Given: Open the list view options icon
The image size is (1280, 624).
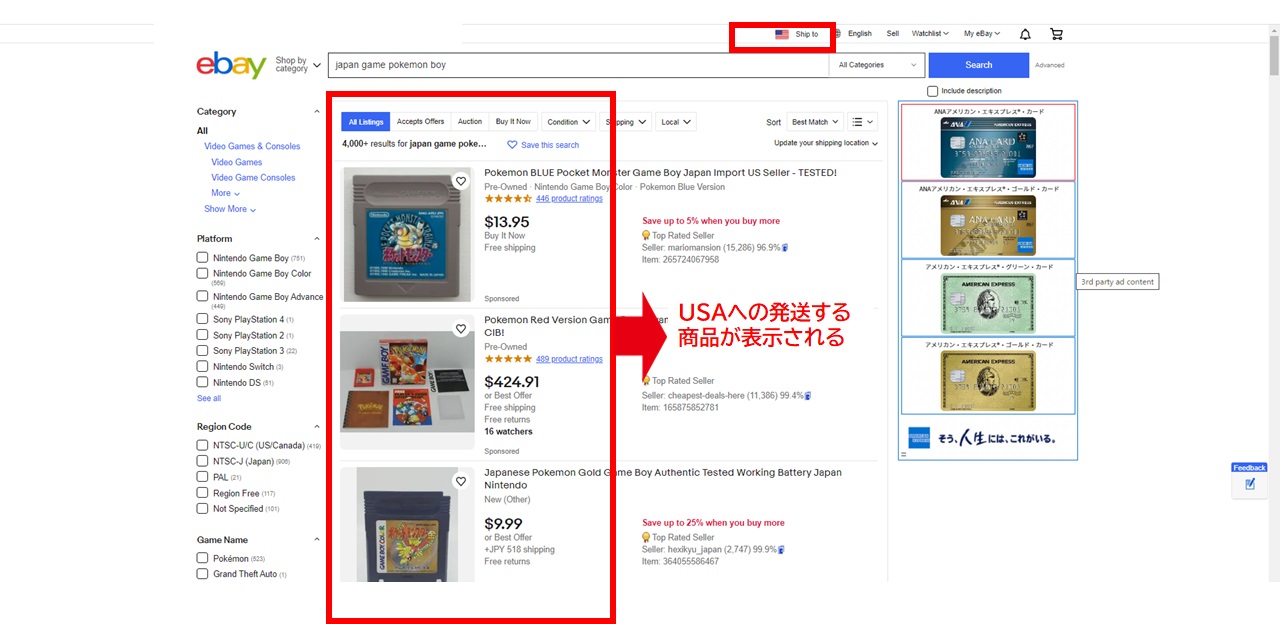Looking at the screenshot, I should [x=862, y=122].
